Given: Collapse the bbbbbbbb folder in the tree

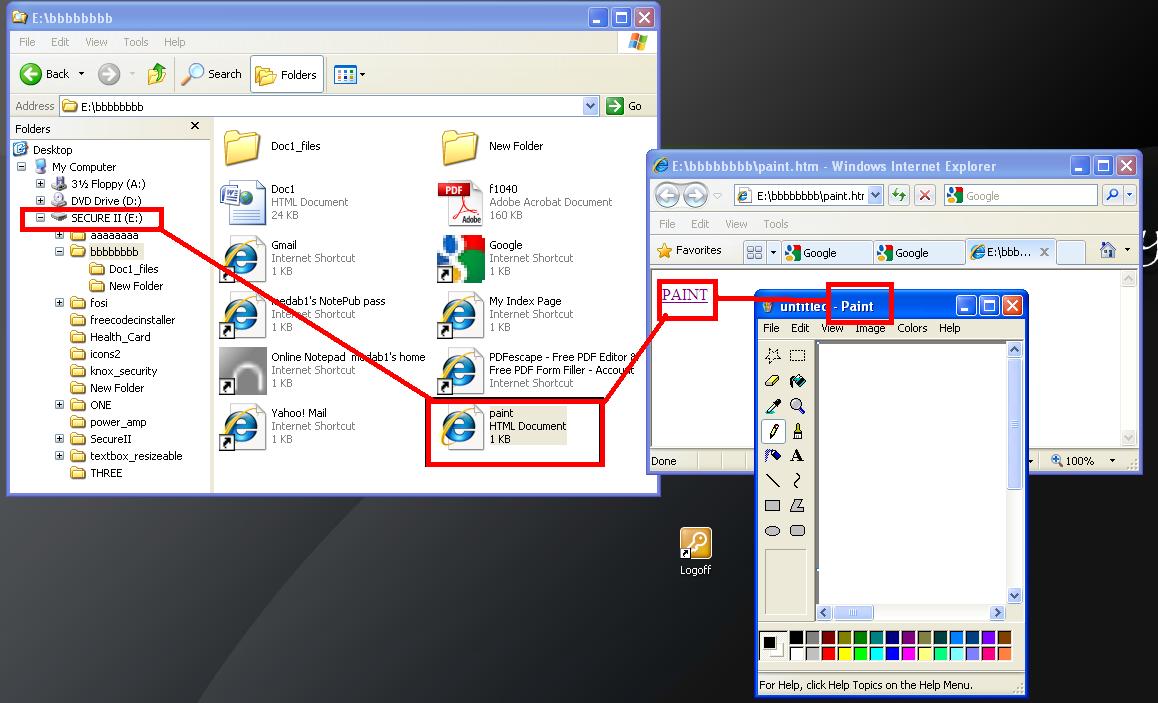Looking at the screenshot, I should (59, 252).
